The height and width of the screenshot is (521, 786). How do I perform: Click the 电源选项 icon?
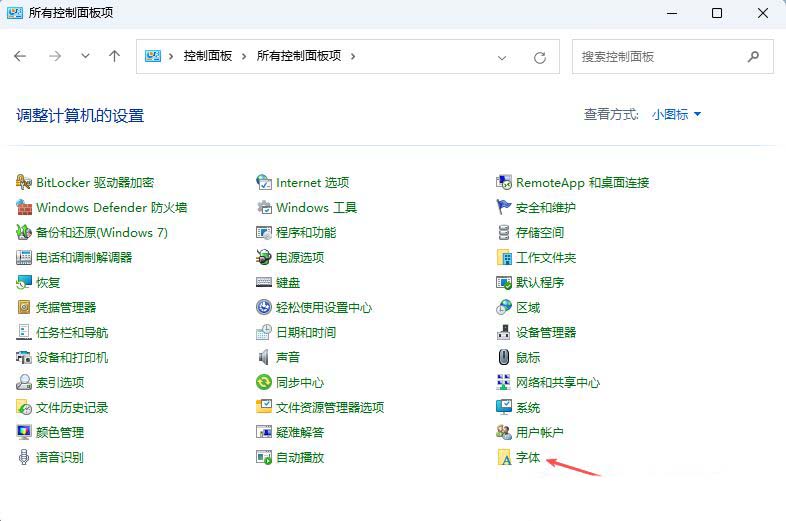(x=264, y=258)
